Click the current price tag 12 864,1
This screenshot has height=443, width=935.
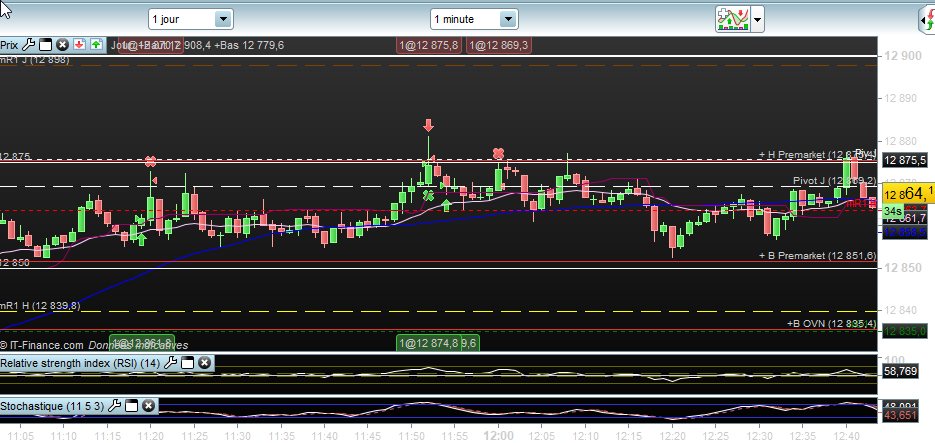click(x=909, y=193)
